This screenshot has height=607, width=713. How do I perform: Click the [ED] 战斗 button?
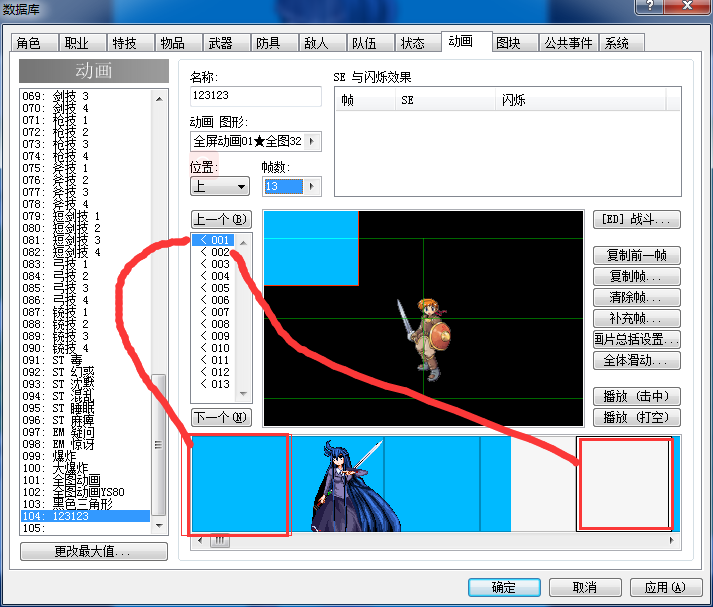tap(637, 220)
